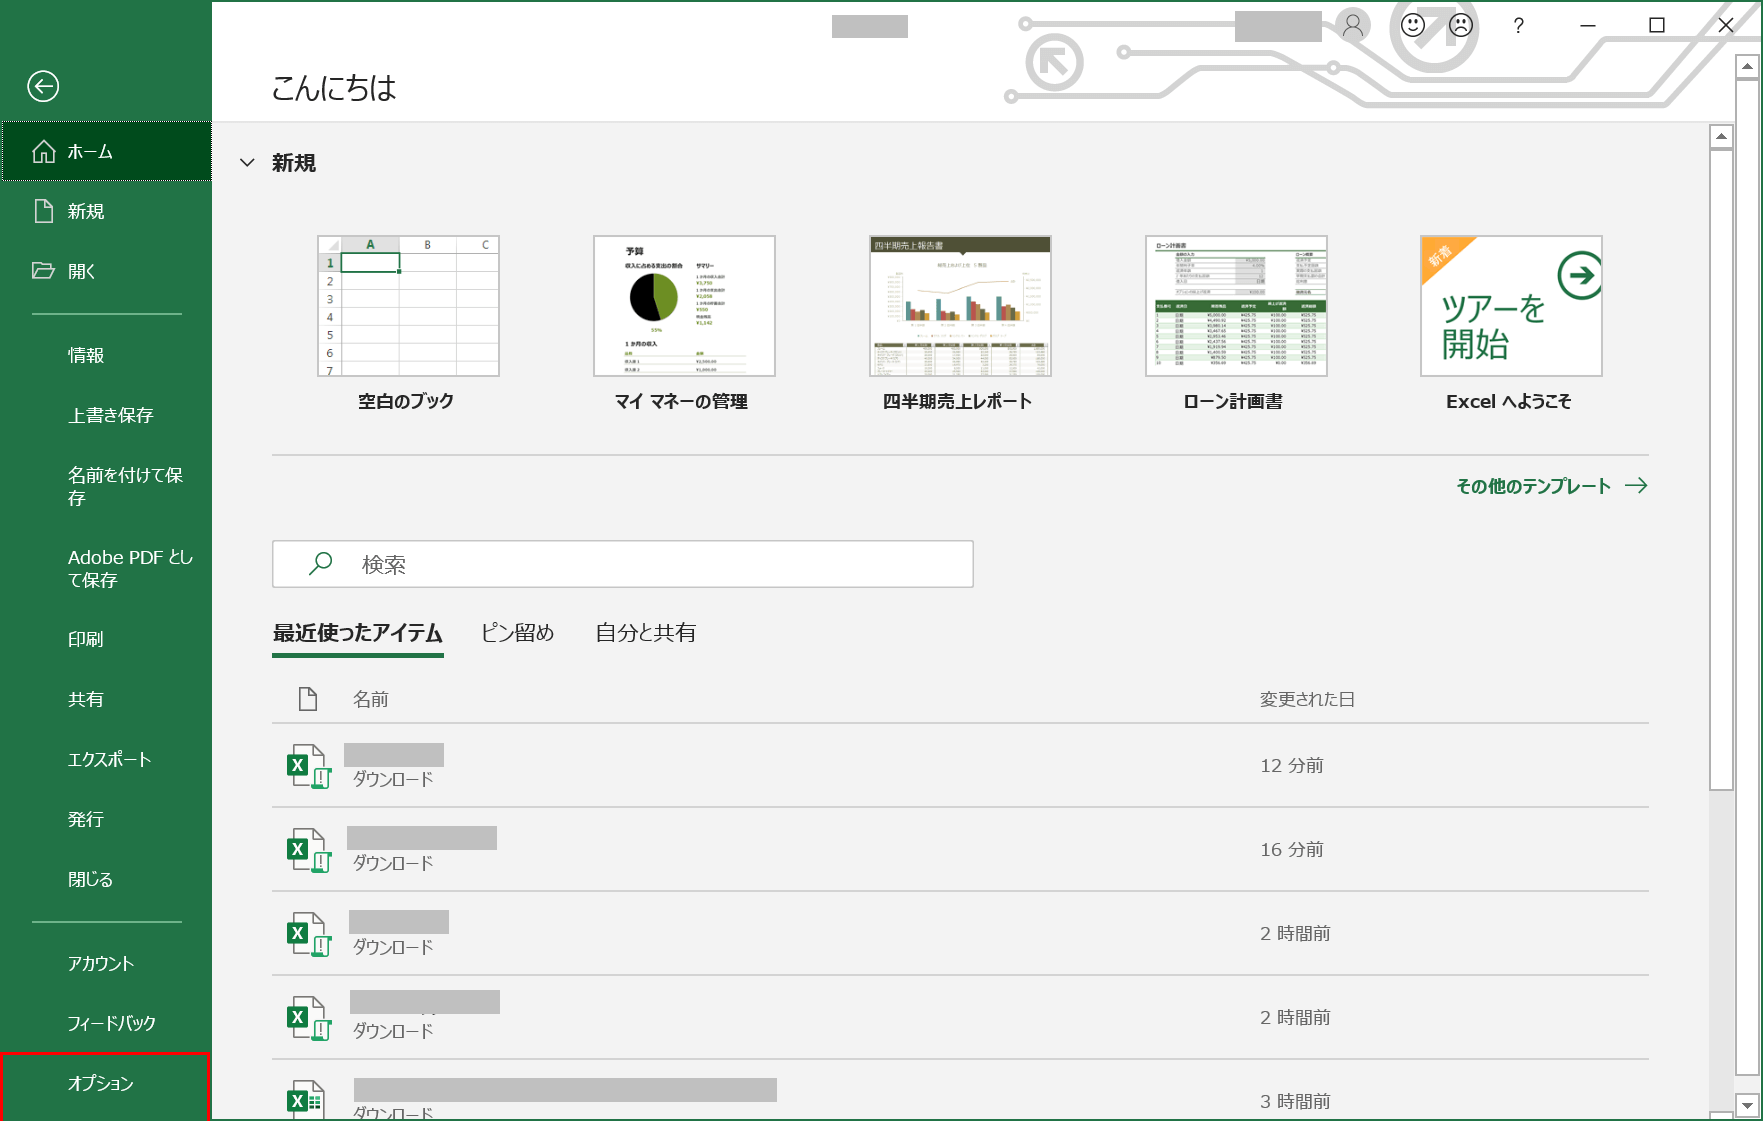Open オプション at the sidebar bottom

click(x=106, y=1084)
